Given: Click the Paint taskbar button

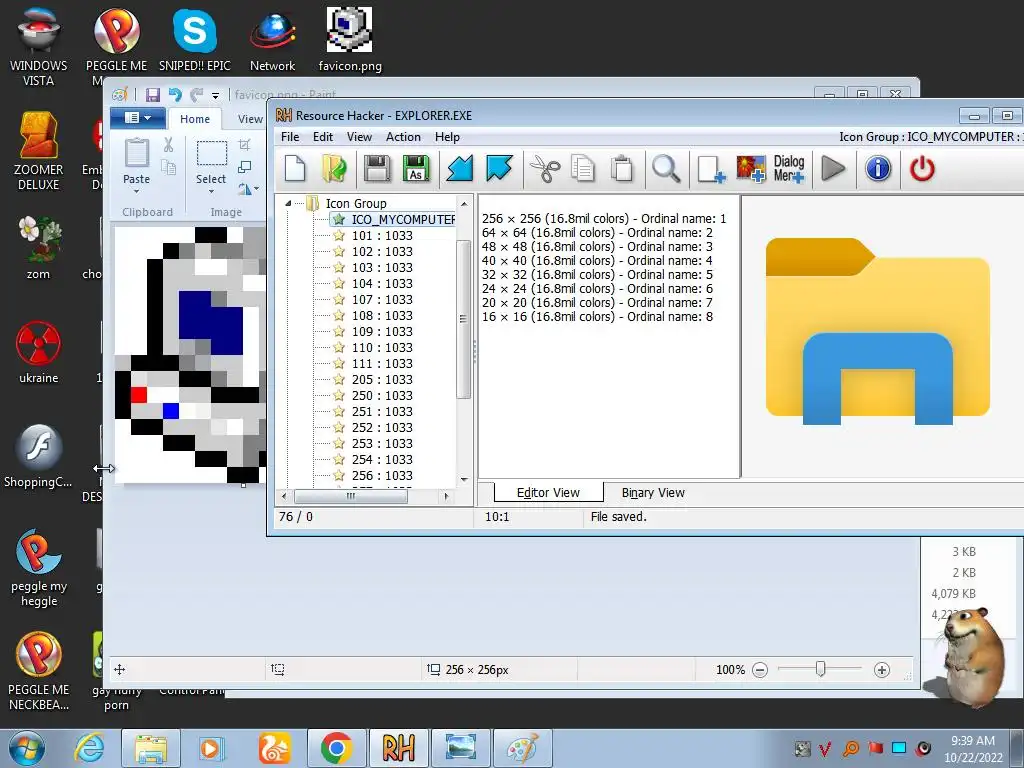Looking at the screenshot, I should click(x=522, y=748).
